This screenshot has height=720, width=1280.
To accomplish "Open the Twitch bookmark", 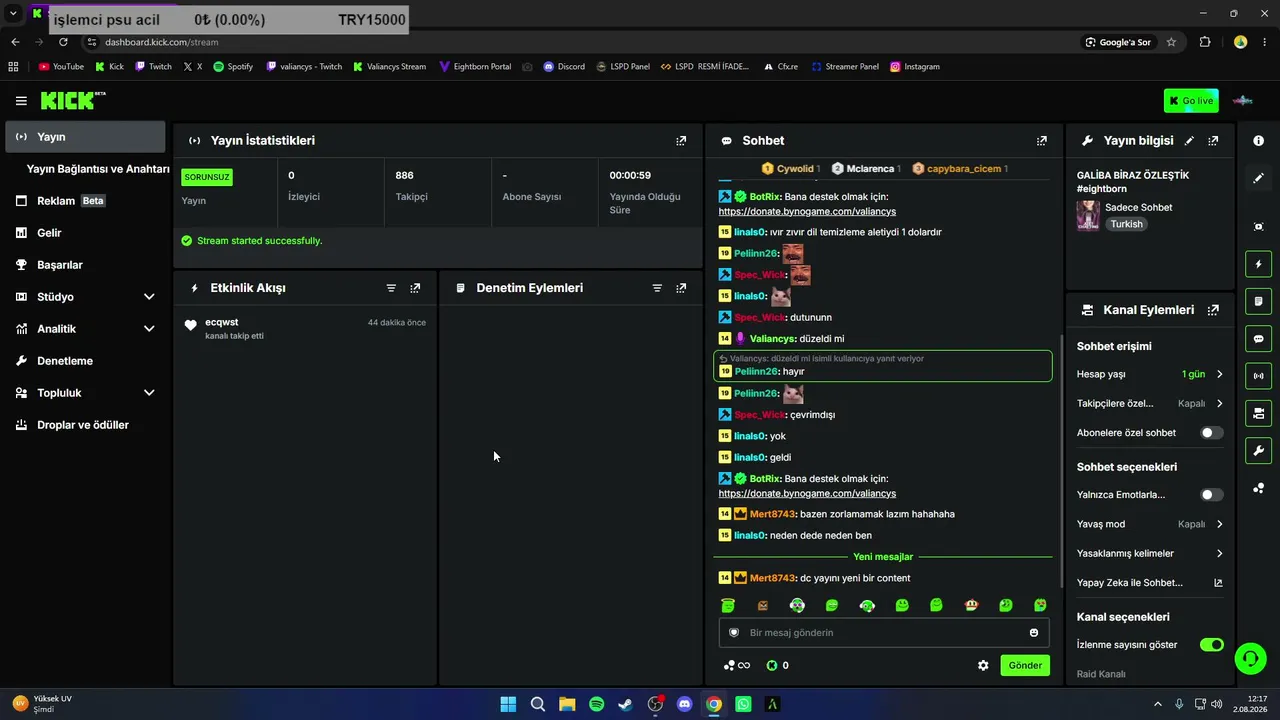I will coord(153,67).
